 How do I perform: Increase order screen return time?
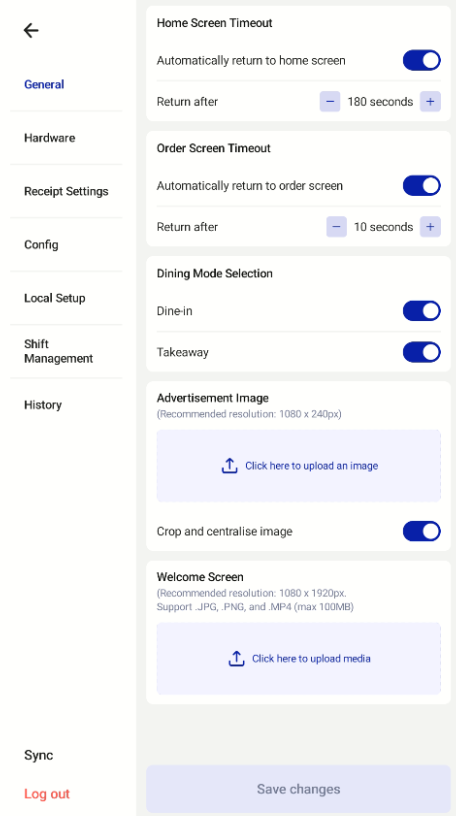click(430, 227)
